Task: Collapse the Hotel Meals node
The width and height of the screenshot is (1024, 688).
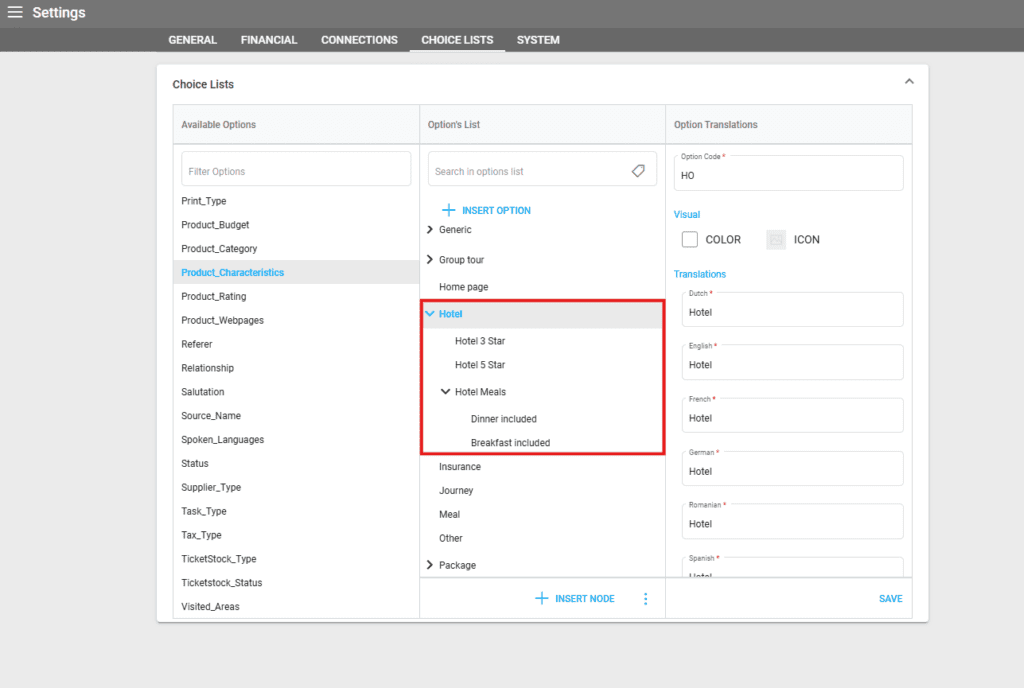Action: 445,392
